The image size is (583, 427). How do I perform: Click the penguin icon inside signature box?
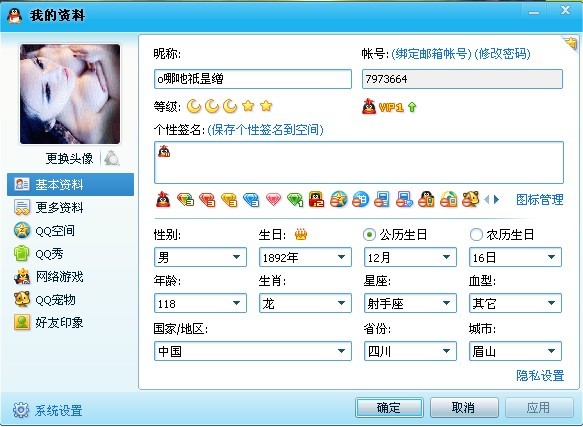[164, 151]
